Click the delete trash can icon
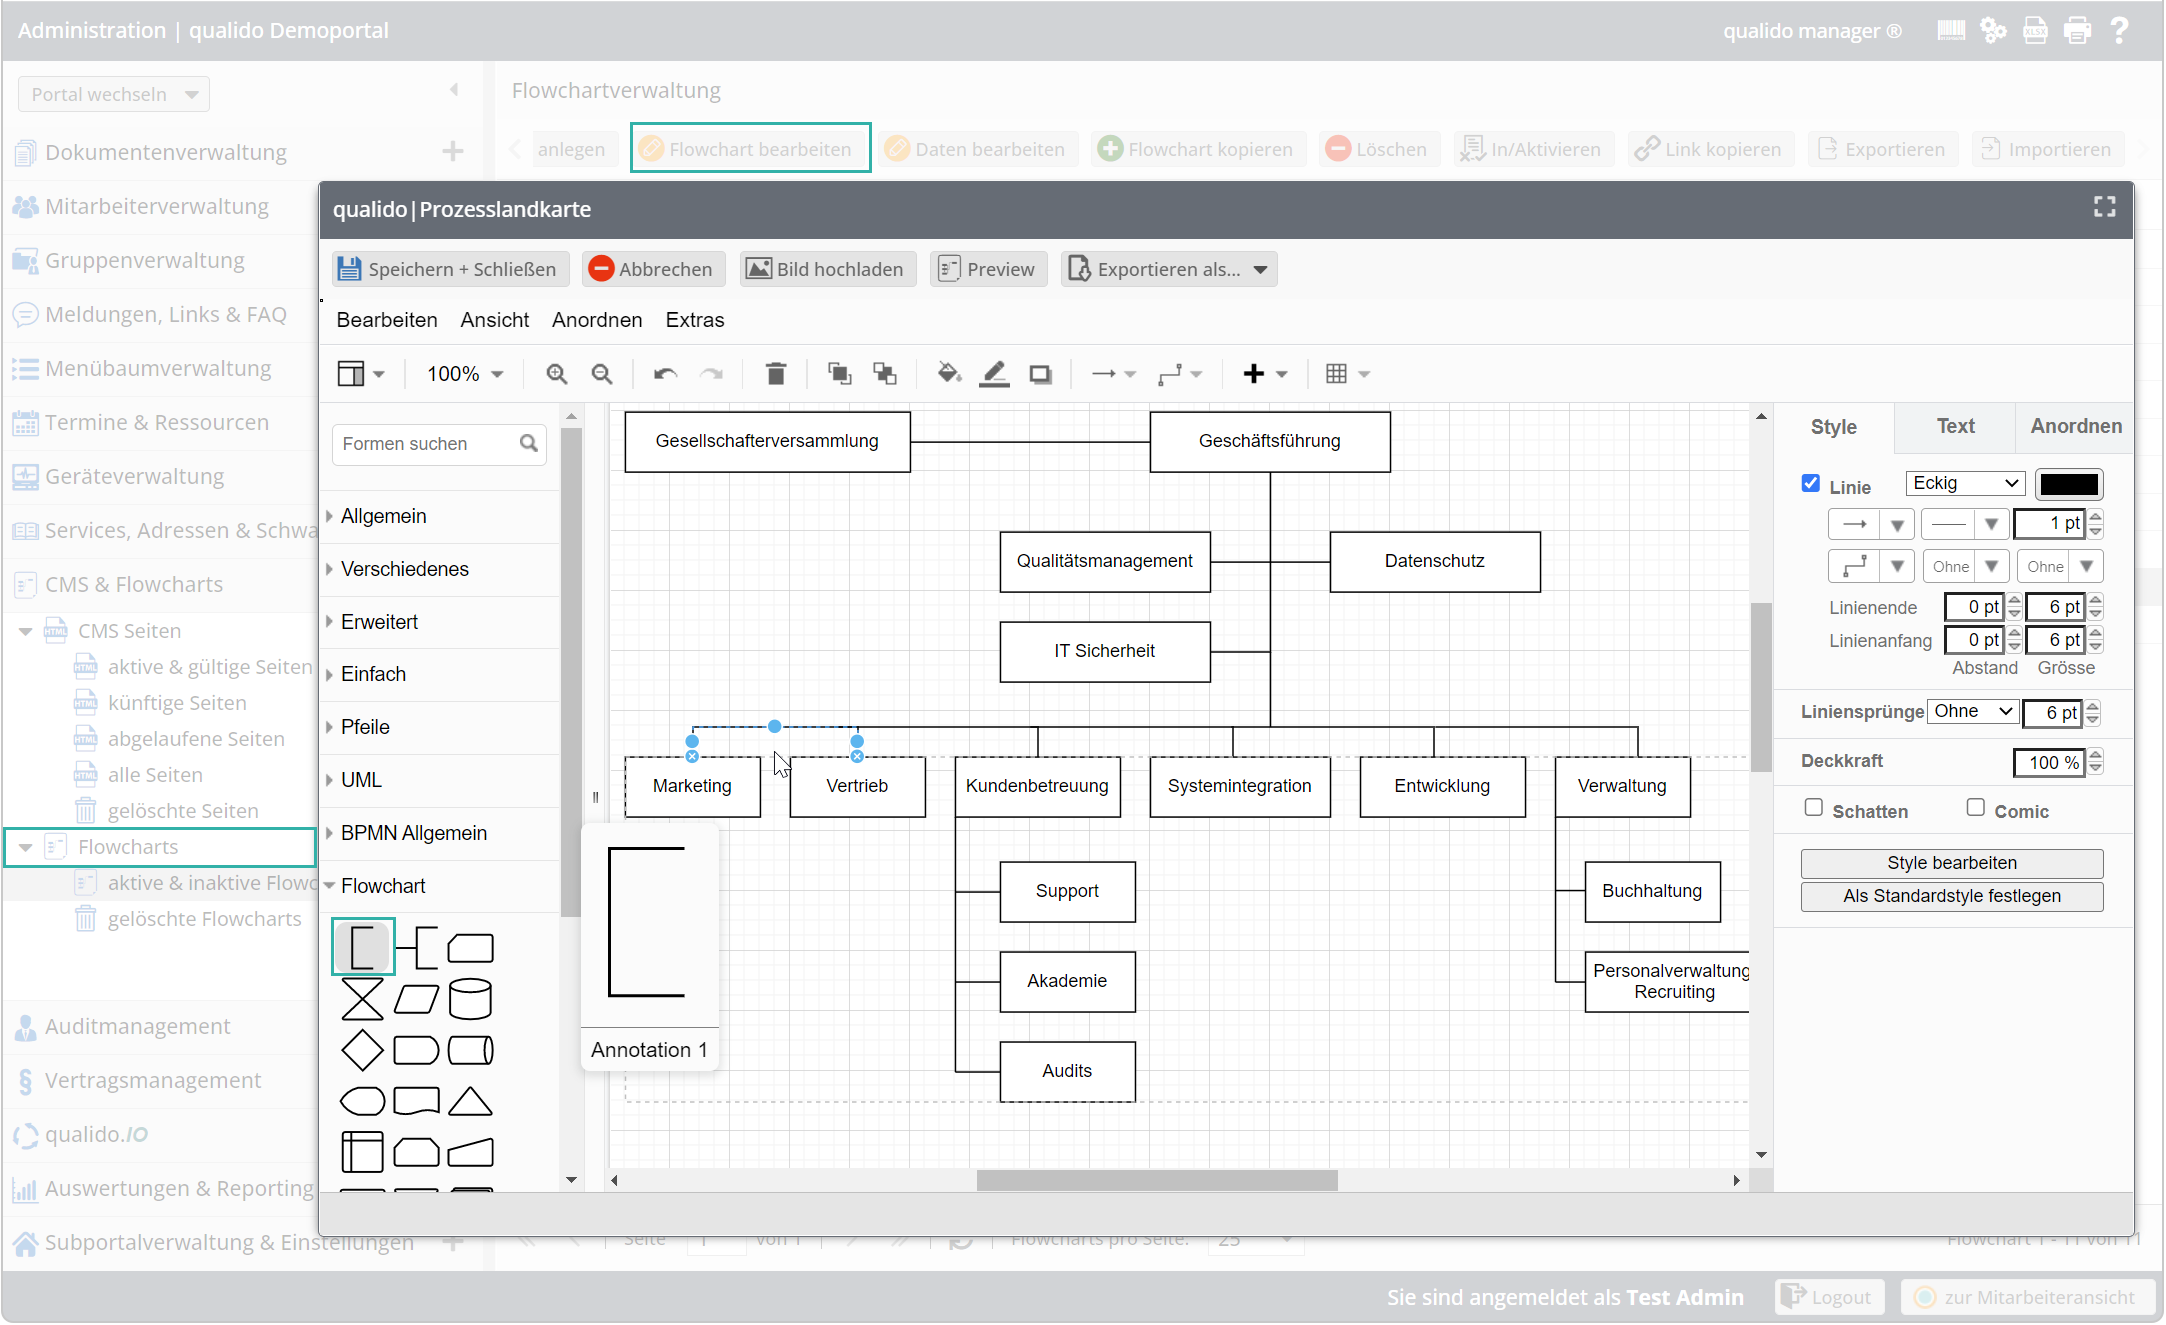This screenshot has height=1325, width=2166. 775,374
